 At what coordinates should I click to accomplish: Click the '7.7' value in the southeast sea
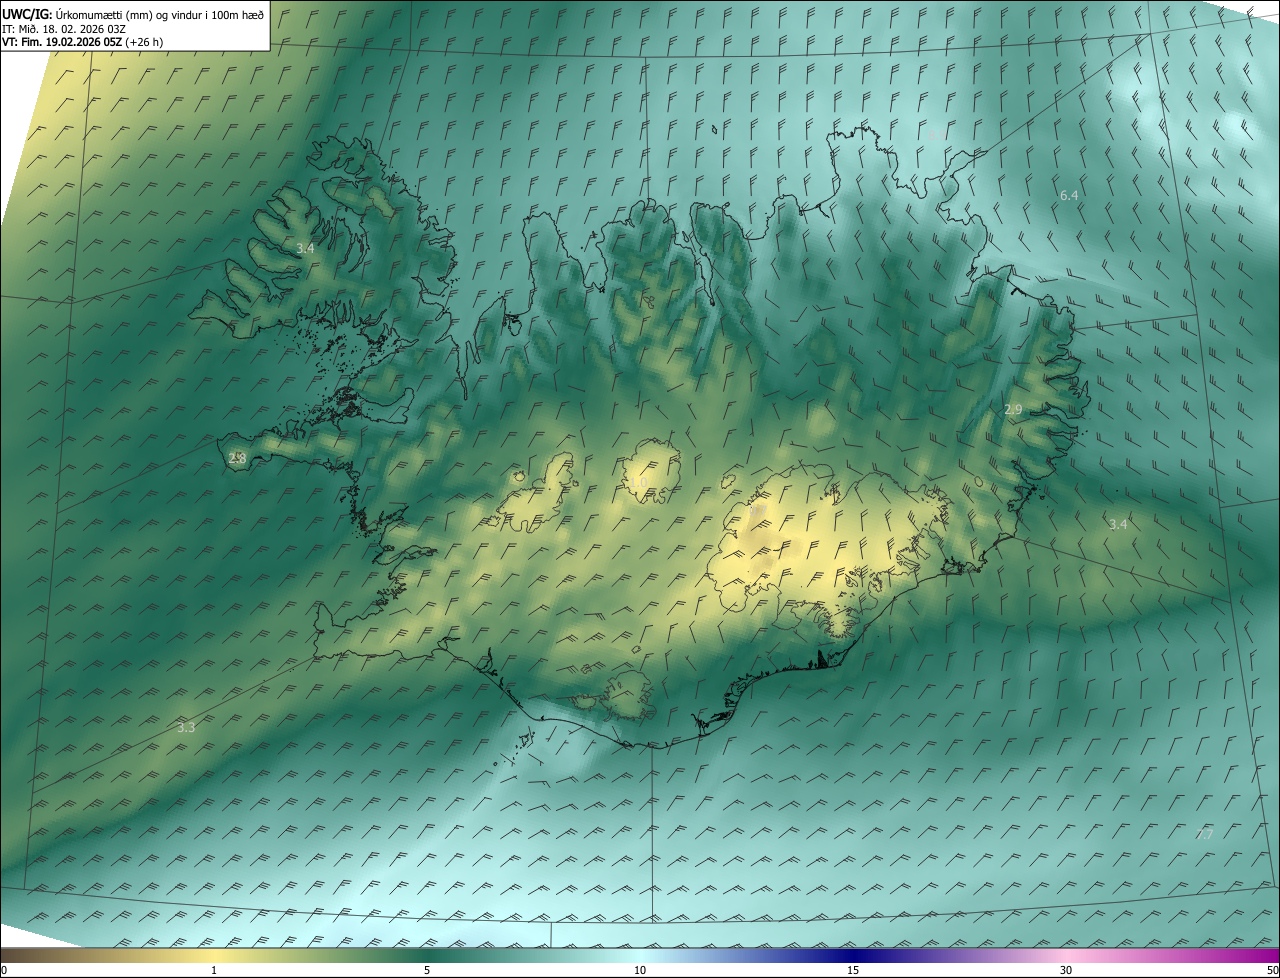click(1204, 834)
